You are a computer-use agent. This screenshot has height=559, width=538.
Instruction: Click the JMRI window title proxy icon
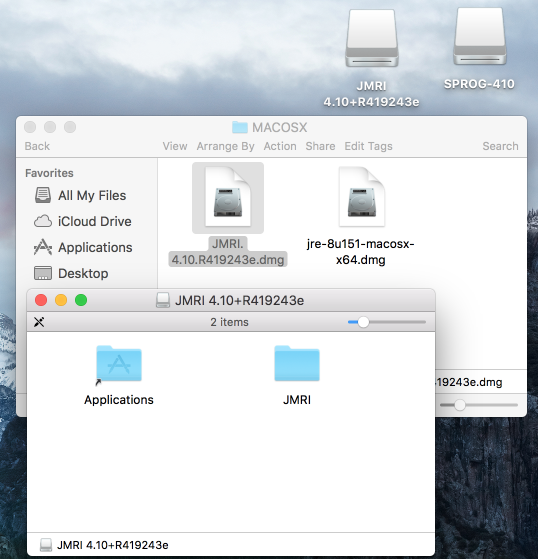click(163, 300)
